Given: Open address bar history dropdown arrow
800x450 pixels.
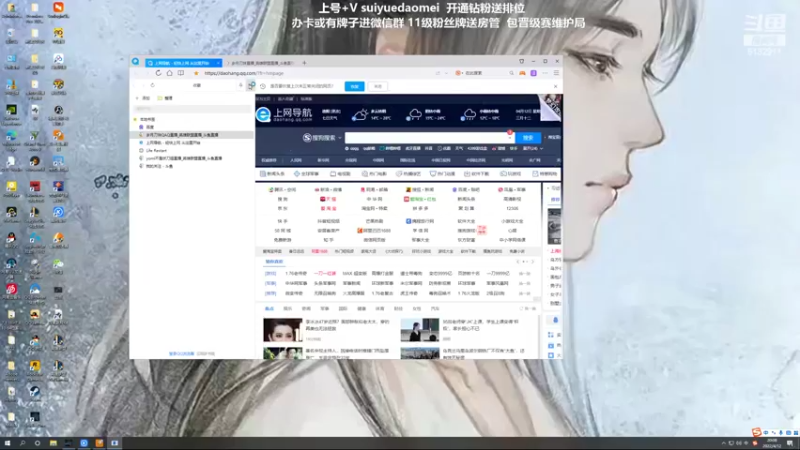Looking at the screenshot, I should 446,73.
